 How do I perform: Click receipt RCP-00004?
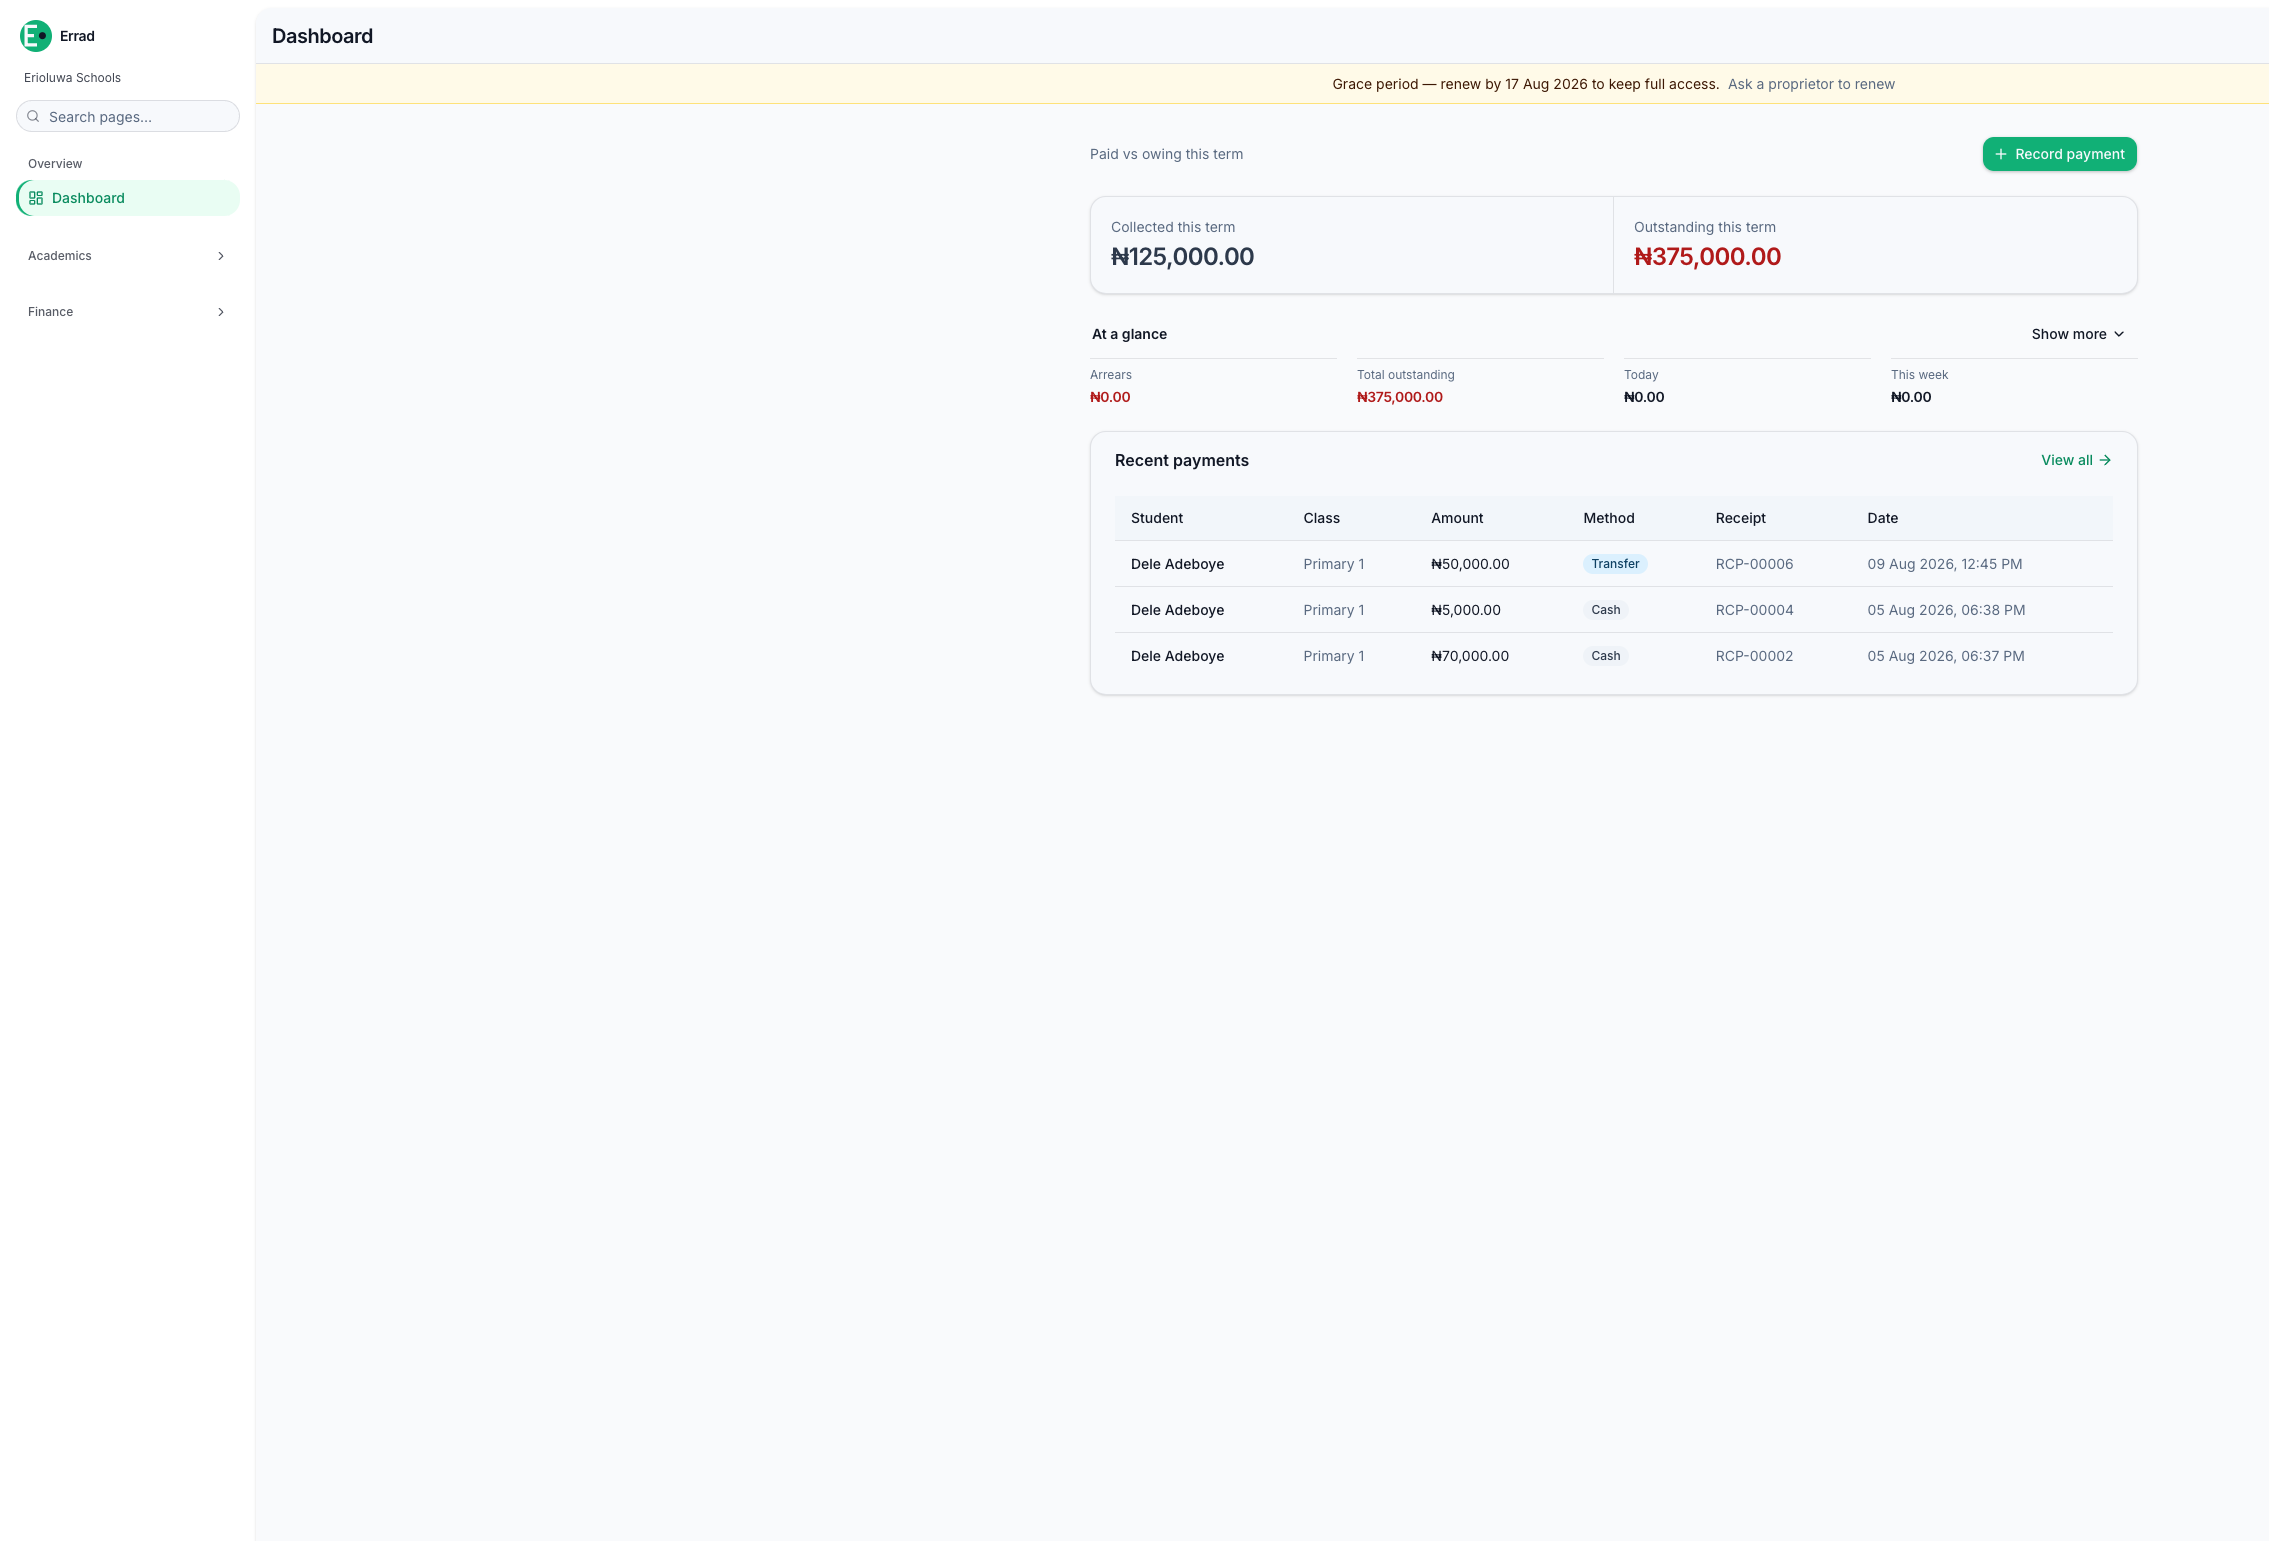[1754, 610]
